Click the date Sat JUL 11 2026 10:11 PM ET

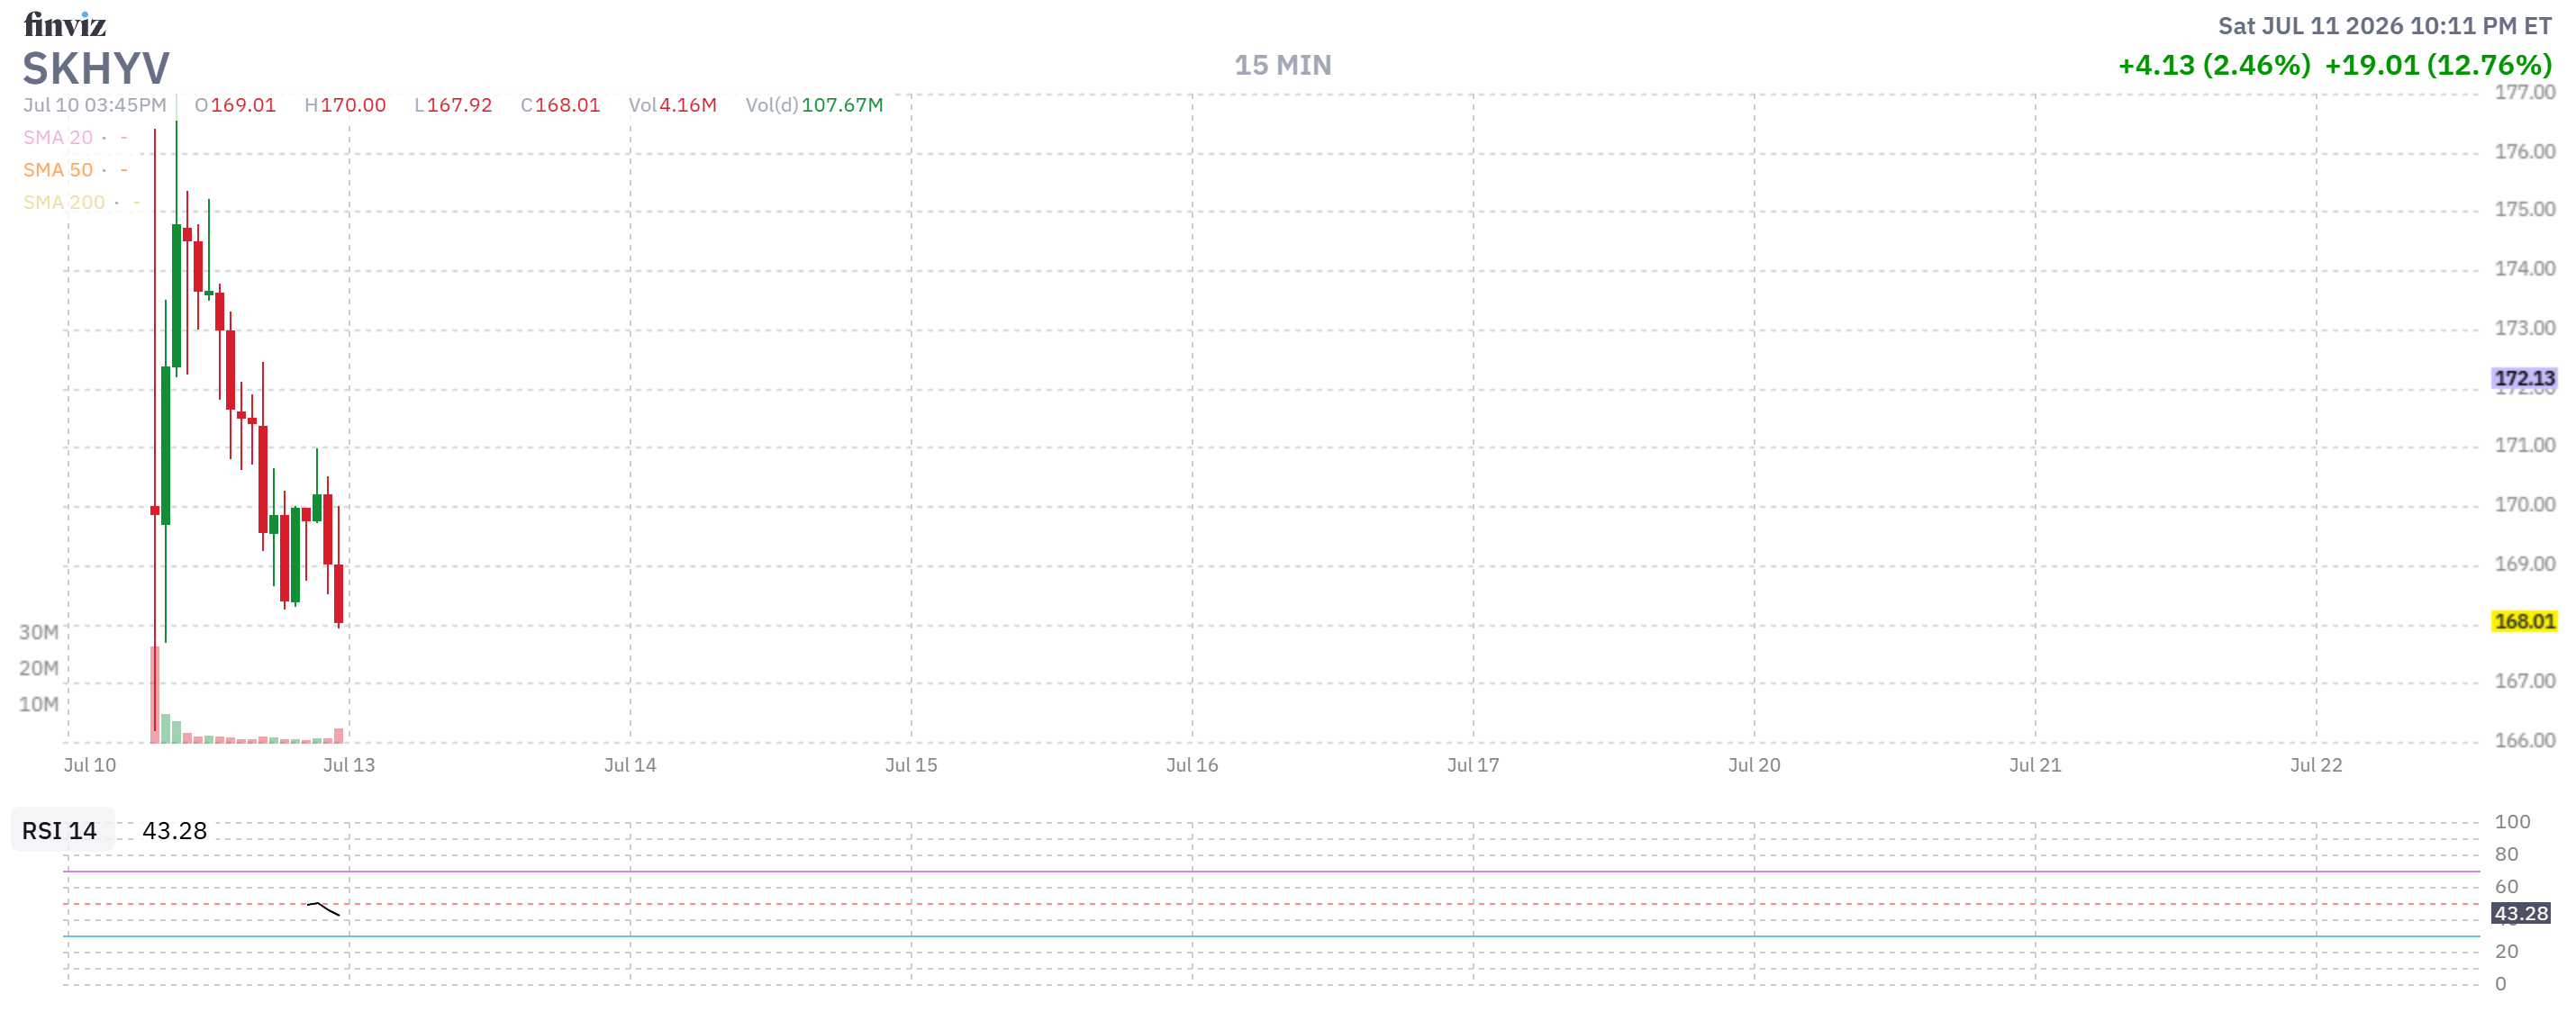(2384, 26)
